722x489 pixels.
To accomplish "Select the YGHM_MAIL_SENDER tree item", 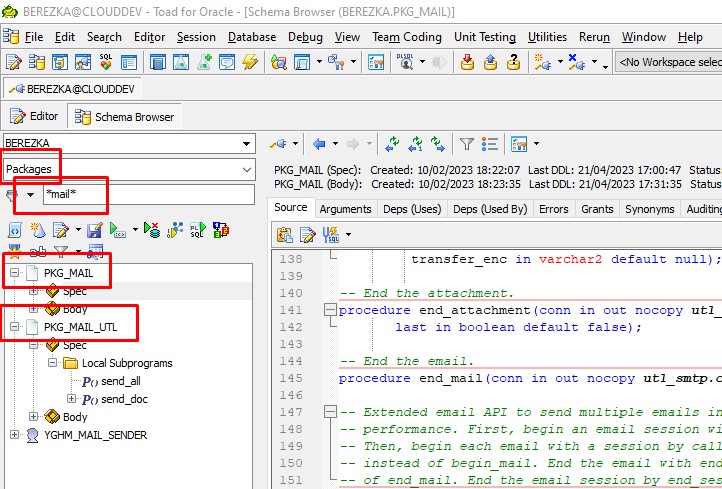I will [95, 435].
